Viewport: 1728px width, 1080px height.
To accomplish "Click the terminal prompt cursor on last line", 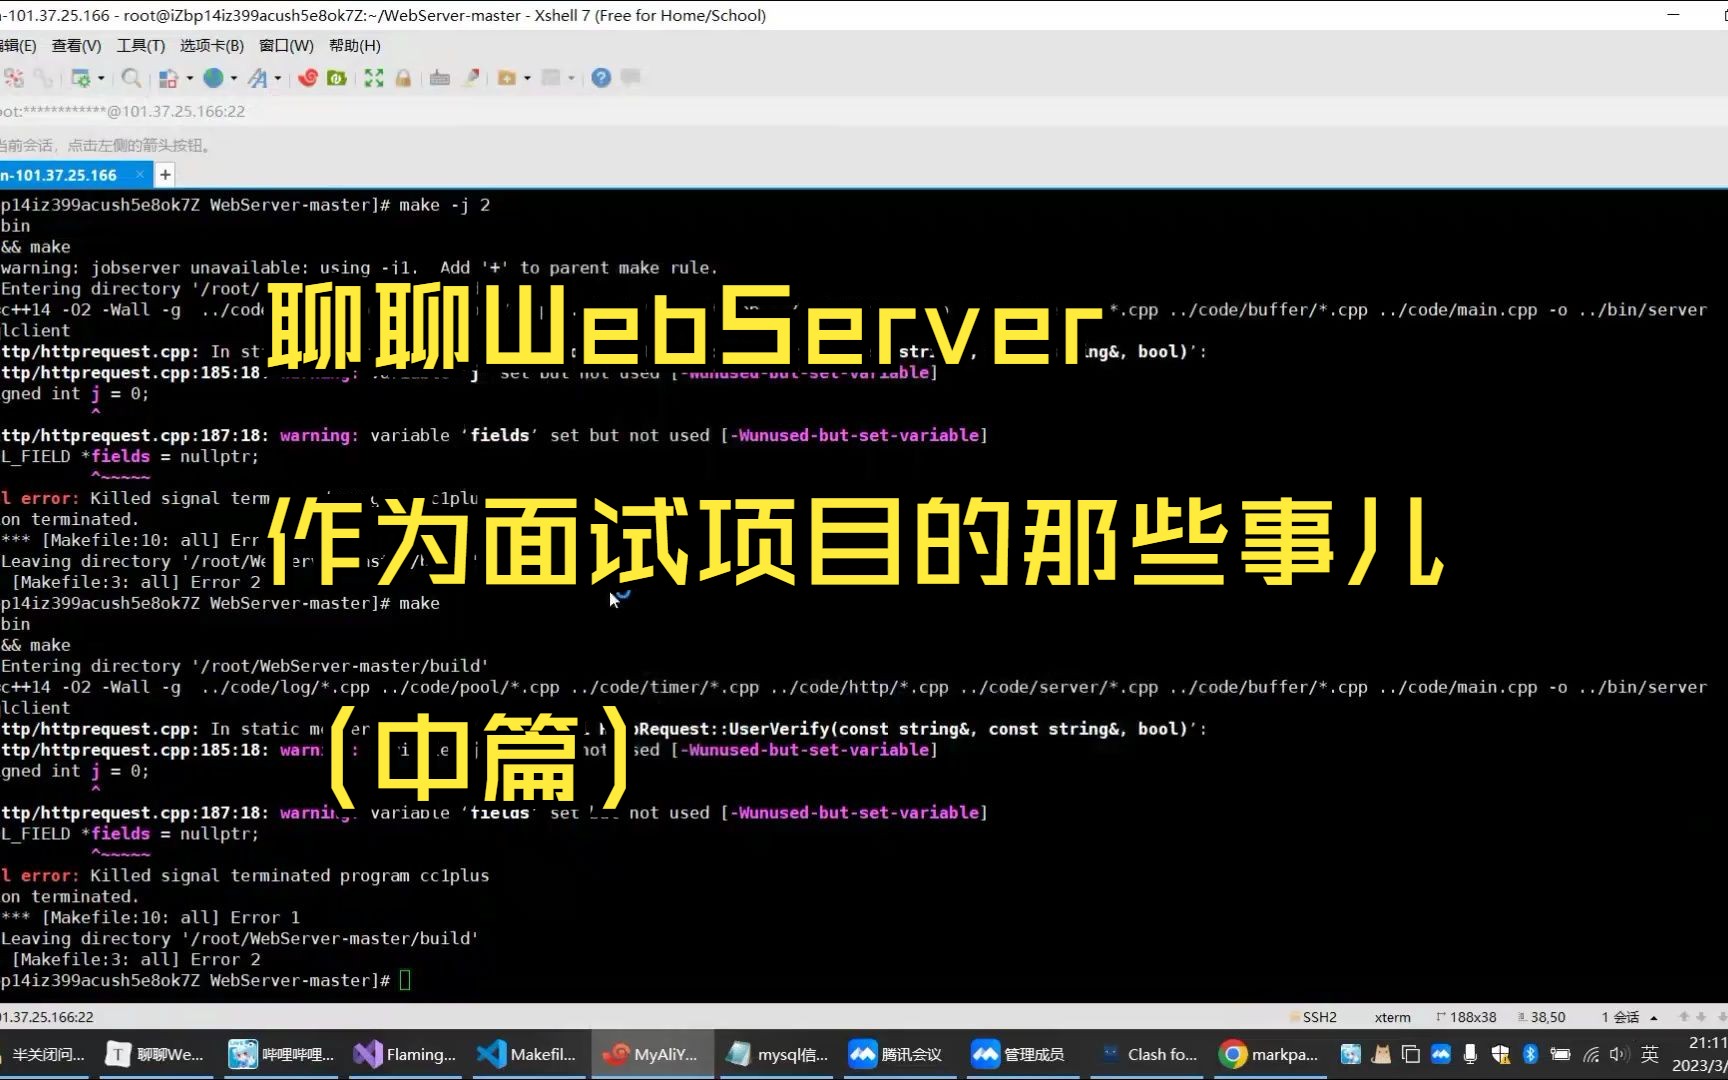I will 405,981.
